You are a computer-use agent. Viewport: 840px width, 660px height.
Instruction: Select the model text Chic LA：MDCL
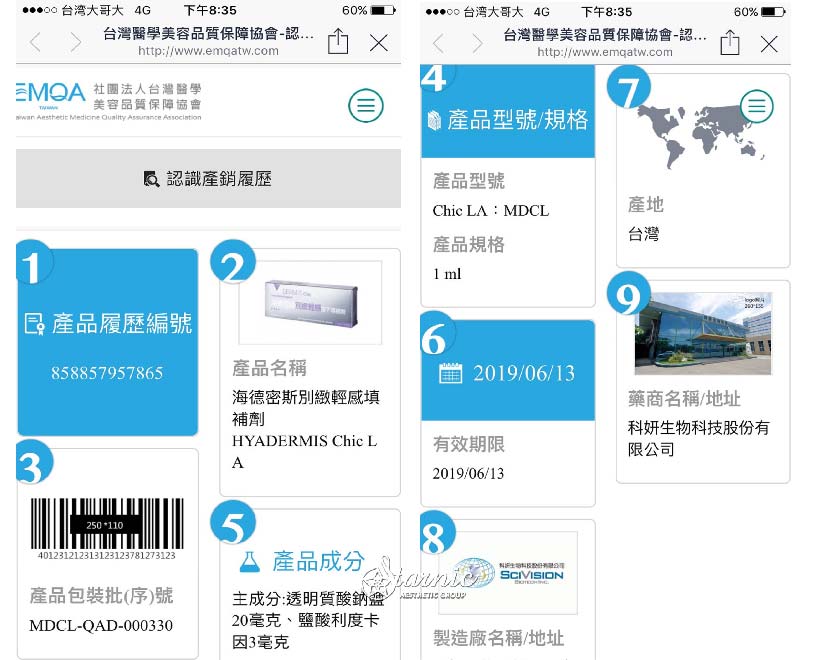coord(491,211)
